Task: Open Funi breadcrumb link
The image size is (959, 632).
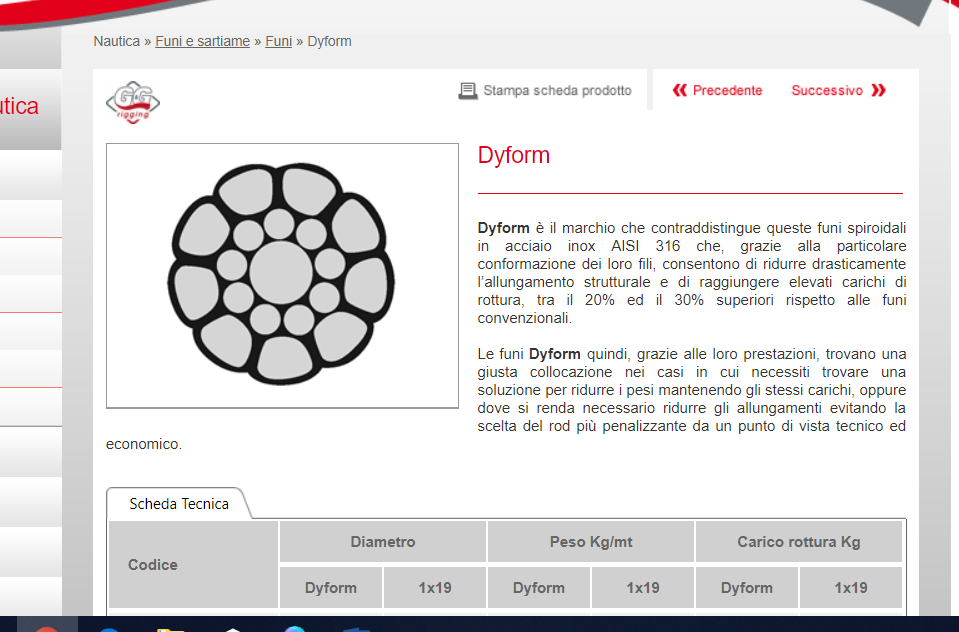Action: pyautogui.click(x=278, y=41)
